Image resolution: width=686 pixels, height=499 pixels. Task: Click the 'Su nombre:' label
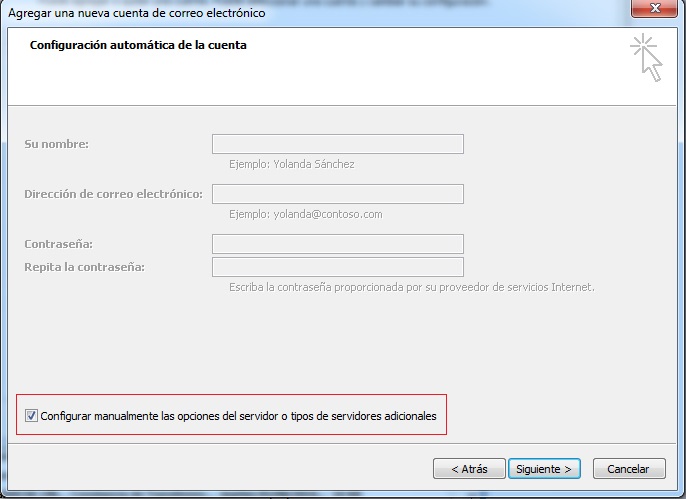(56, 144)
